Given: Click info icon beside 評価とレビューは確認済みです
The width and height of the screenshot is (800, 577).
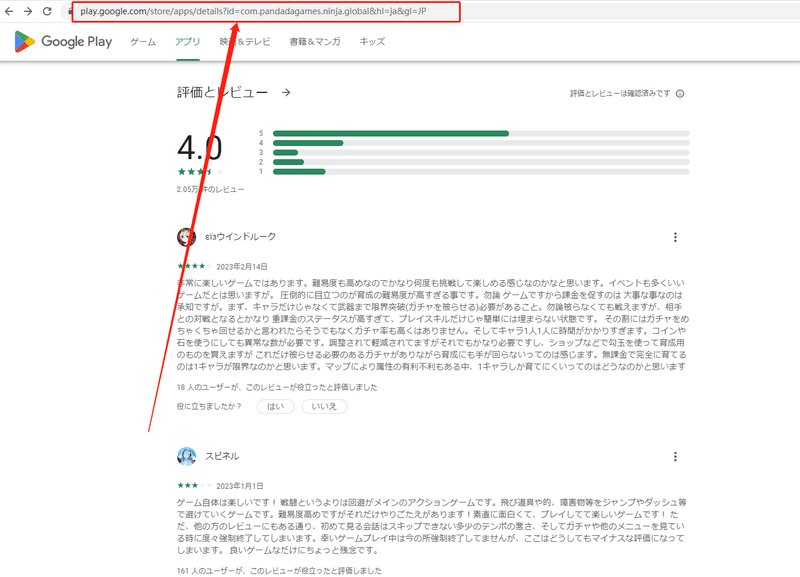Looking at the screenshot, I should tap(680, 93).
